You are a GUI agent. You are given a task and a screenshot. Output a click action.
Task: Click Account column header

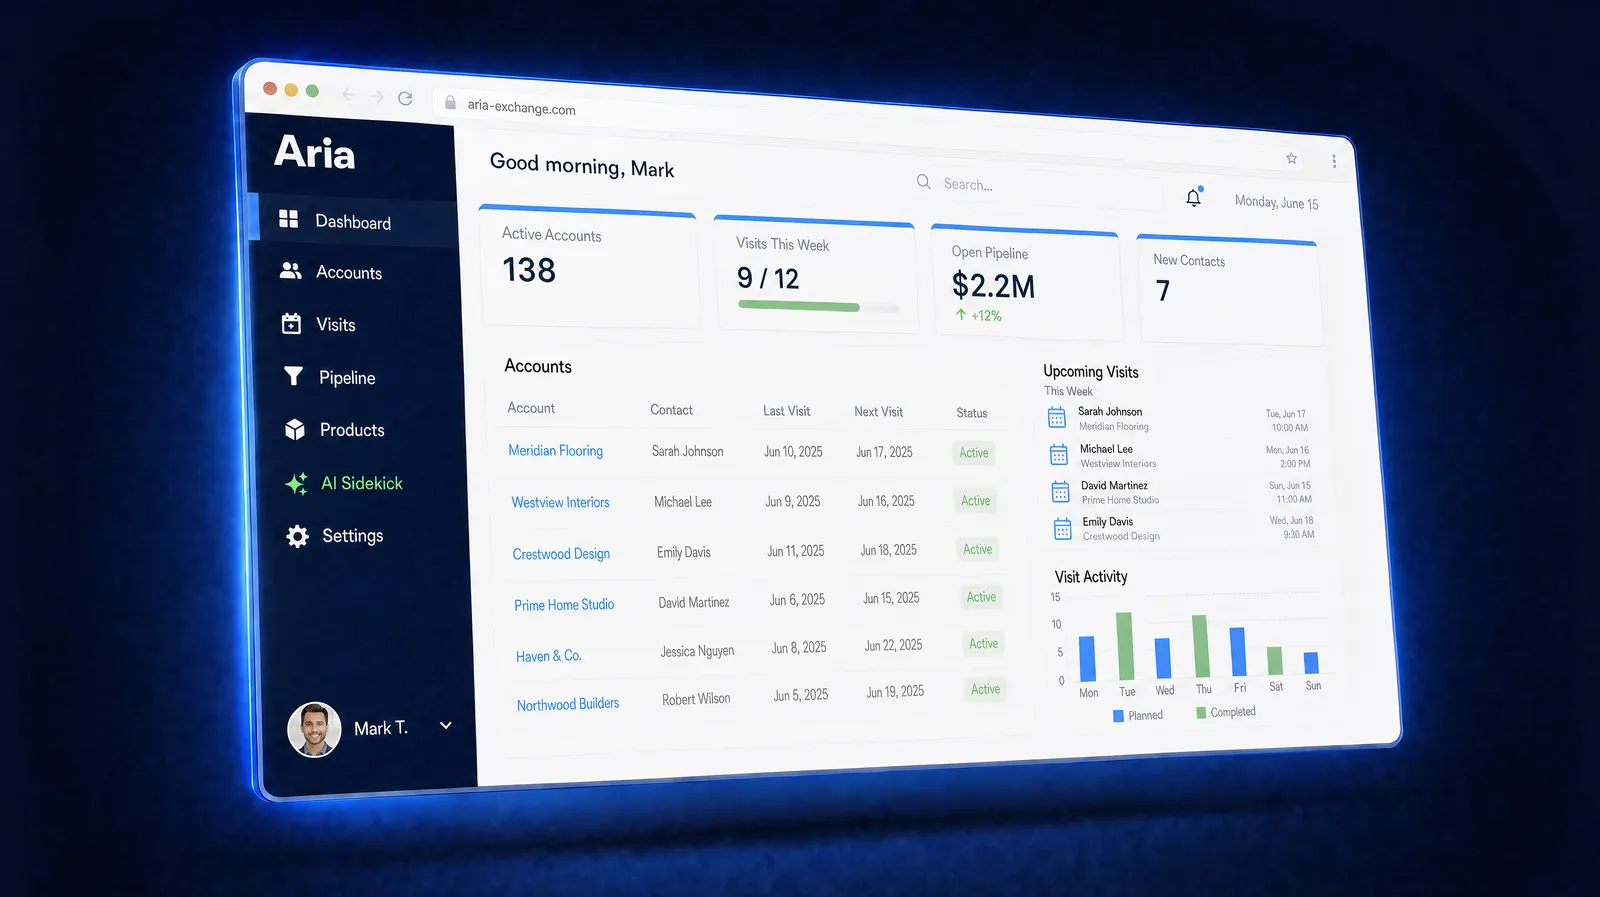pyautogui.click(x=531, y=408)
